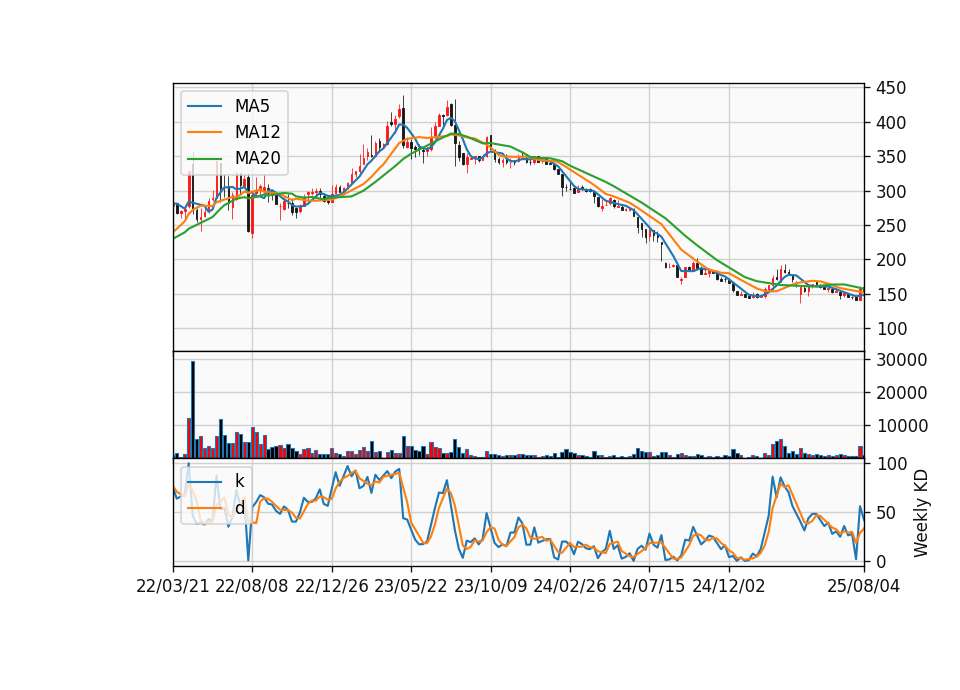Click the 24/02/26 date axis label

point(569,586)
